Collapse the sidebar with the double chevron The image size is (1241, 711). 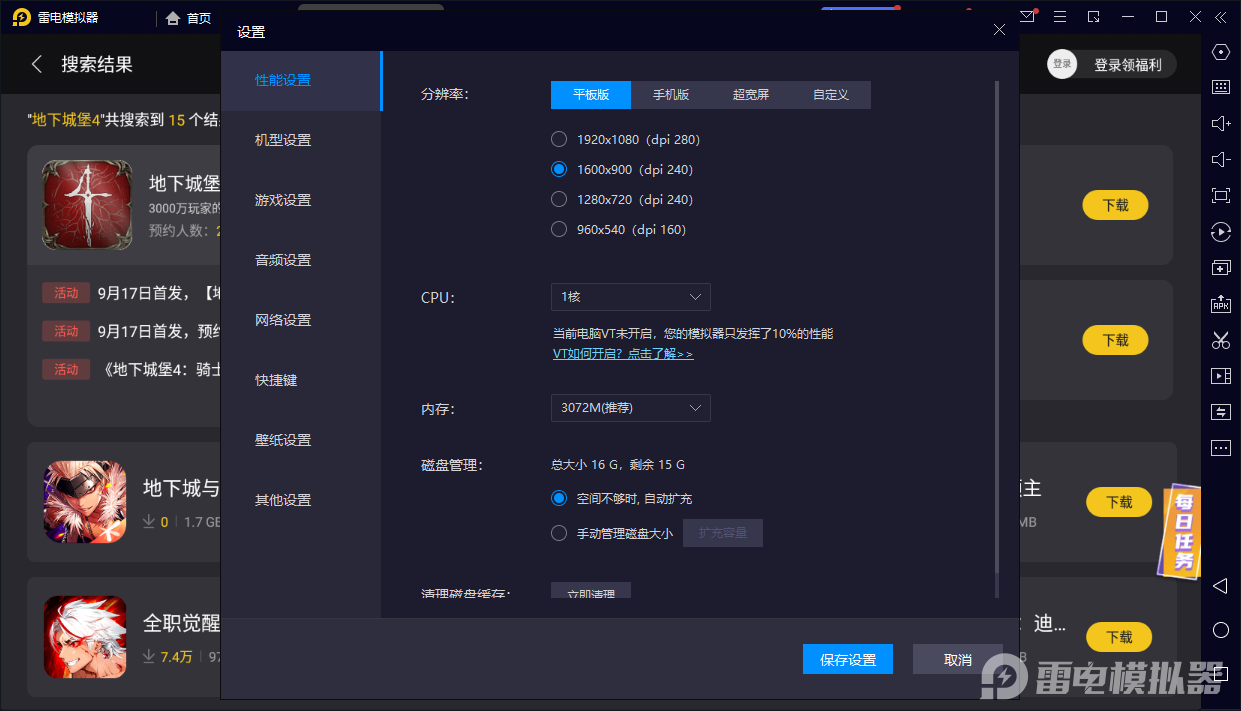point(1220,16)
